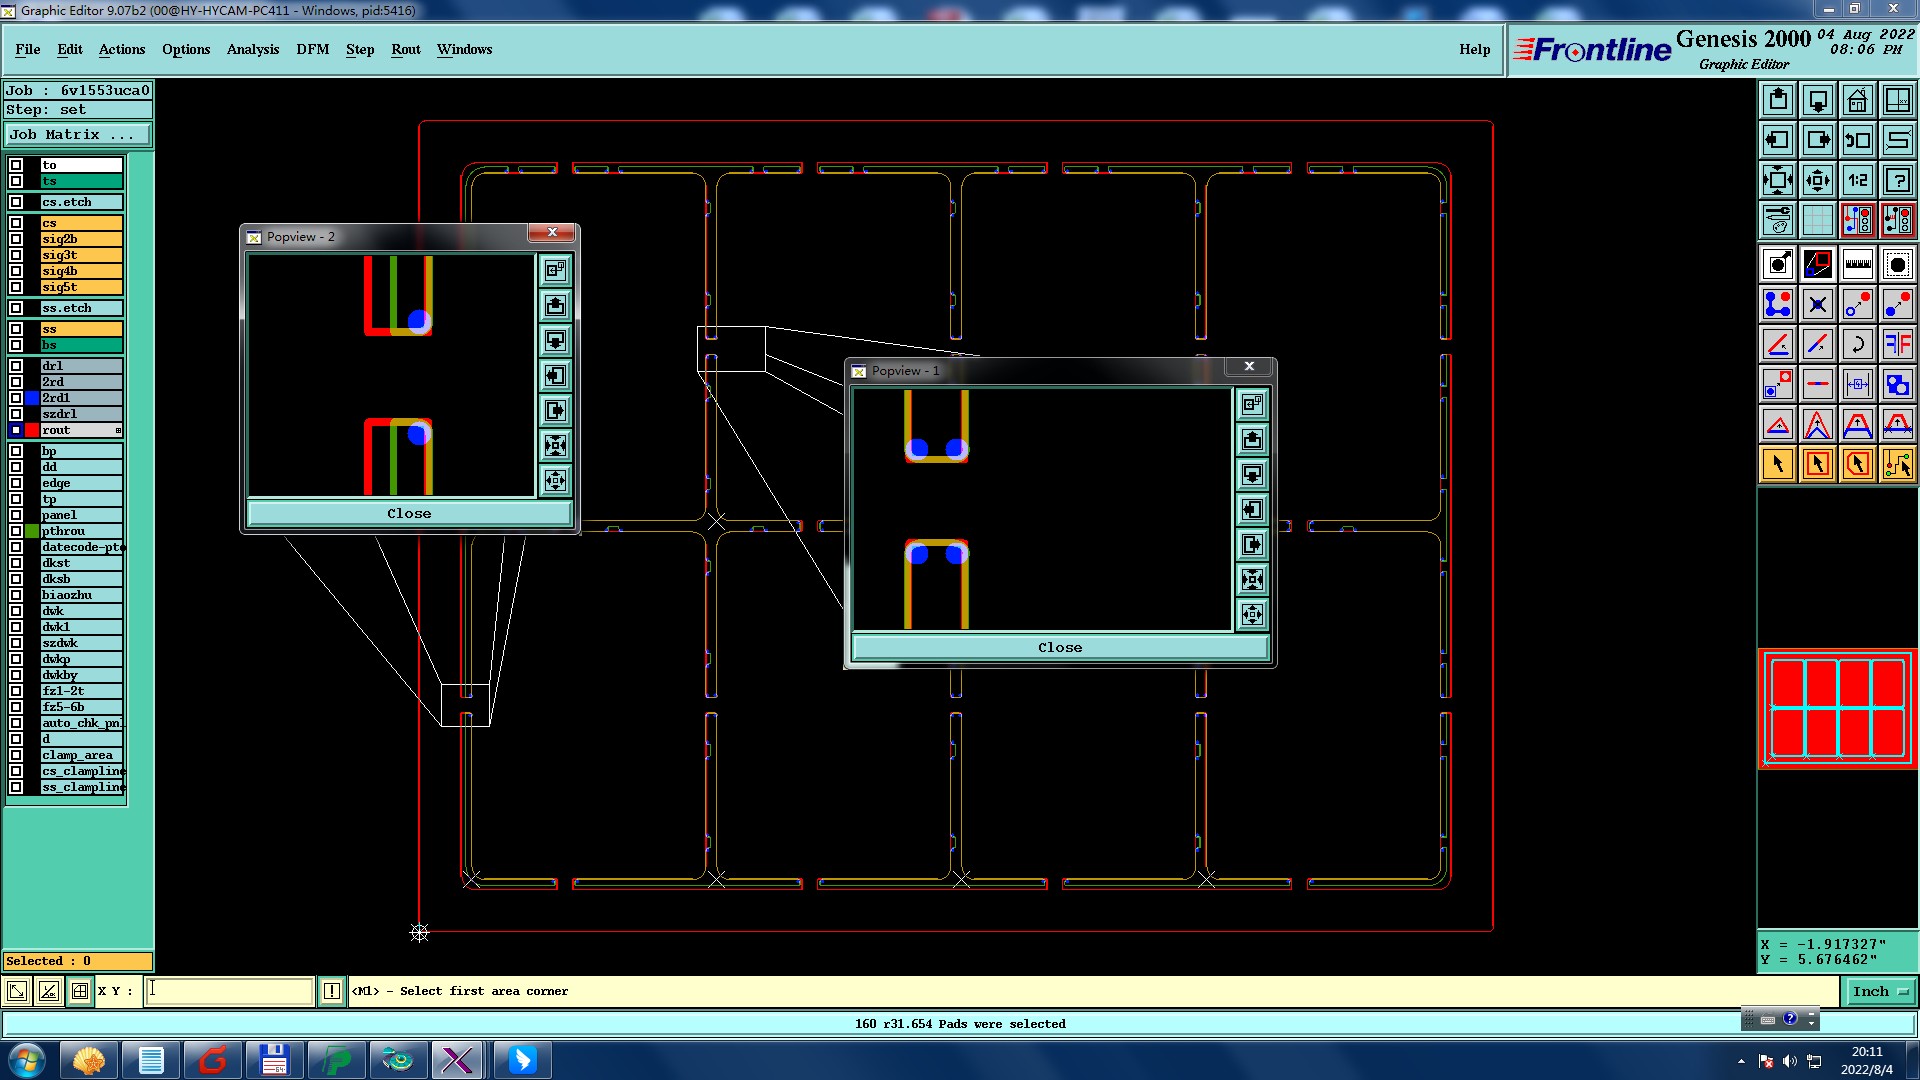The height and width of the screenshot is (1080, 1920).
Task: Click the red-blue zoom area icon
Action: pos(1818,264)
